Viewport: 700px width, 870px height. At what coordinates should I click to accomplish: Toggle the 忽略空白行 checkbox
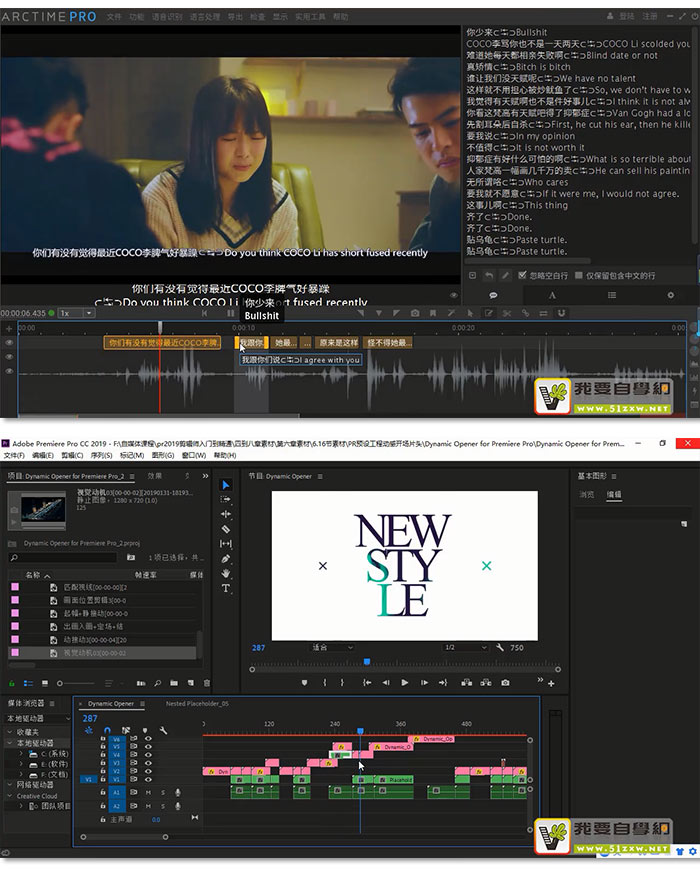(x=522, y=275)
